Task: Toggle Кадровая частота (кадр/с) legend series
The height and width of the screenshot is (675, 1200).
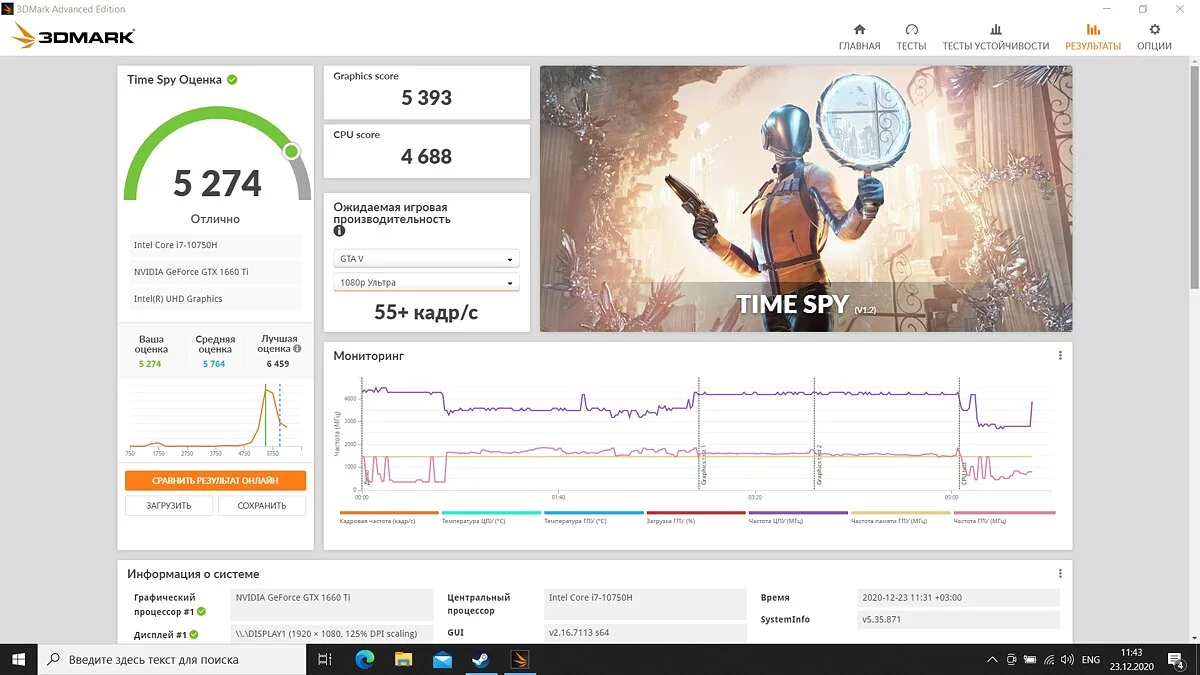Action: (x=389, y=518)
